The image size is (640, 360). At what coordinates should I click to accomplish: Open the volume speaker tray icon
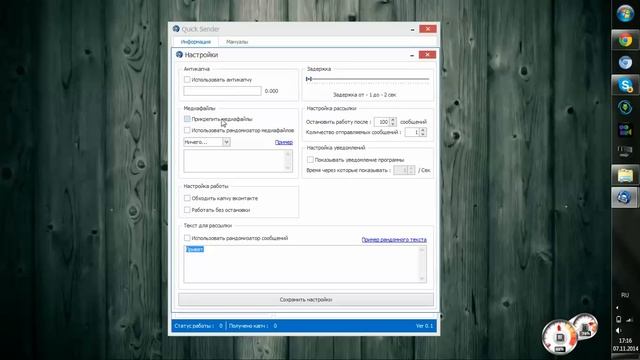(x=618, y=330)
